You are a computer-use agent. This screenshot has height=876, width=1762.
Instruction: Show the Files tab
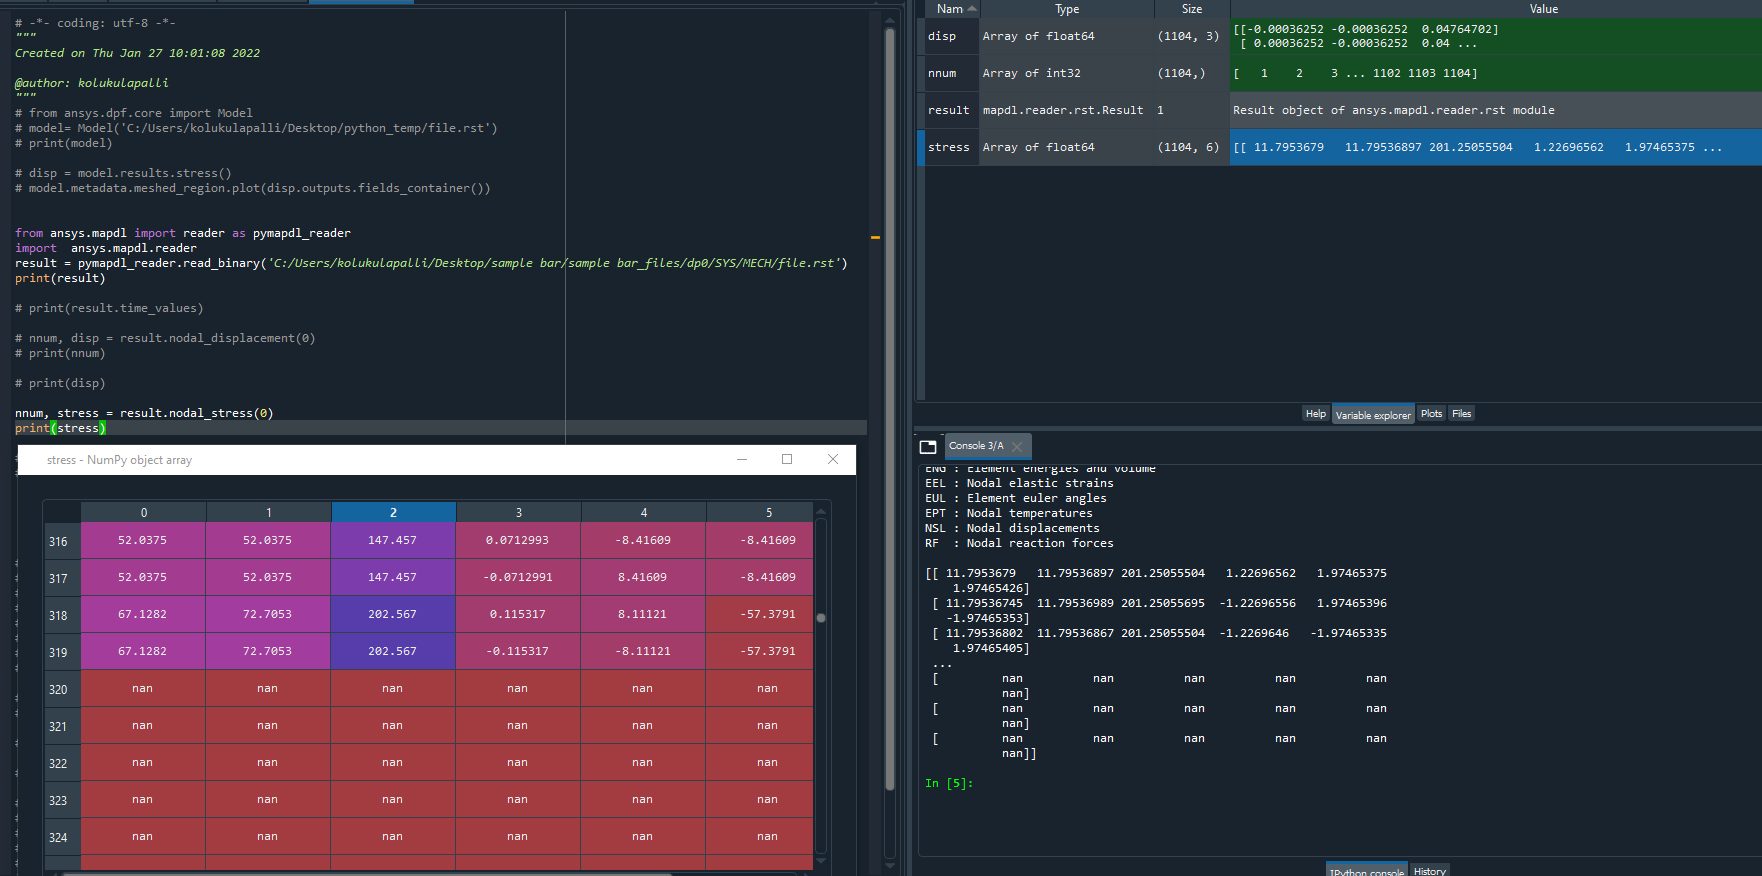pos(1462,414)
